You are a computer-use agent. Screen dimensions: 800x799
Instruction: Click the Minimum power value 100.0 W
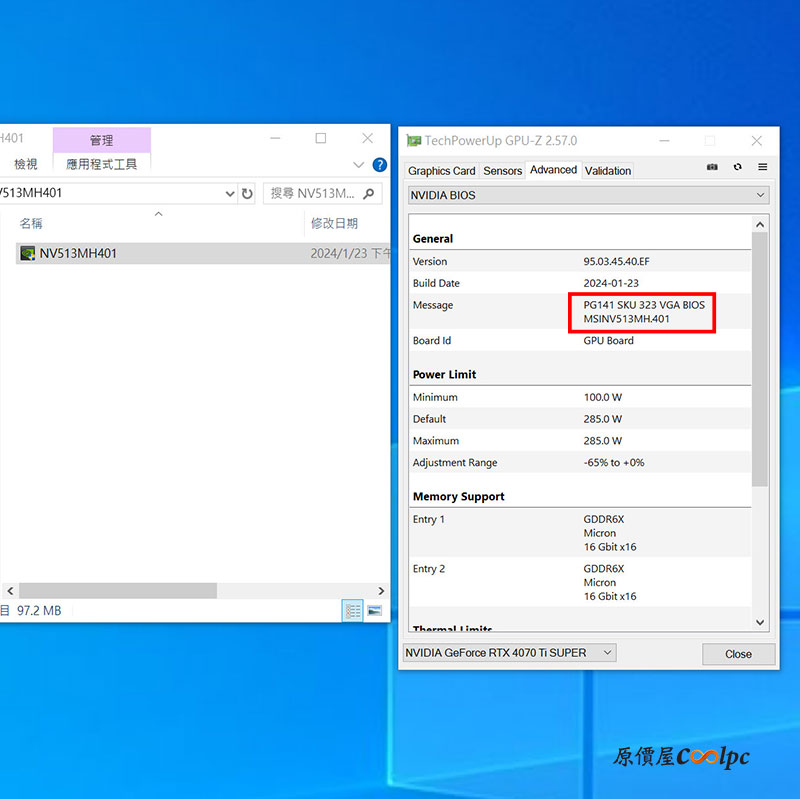click(x=603, y=397)
